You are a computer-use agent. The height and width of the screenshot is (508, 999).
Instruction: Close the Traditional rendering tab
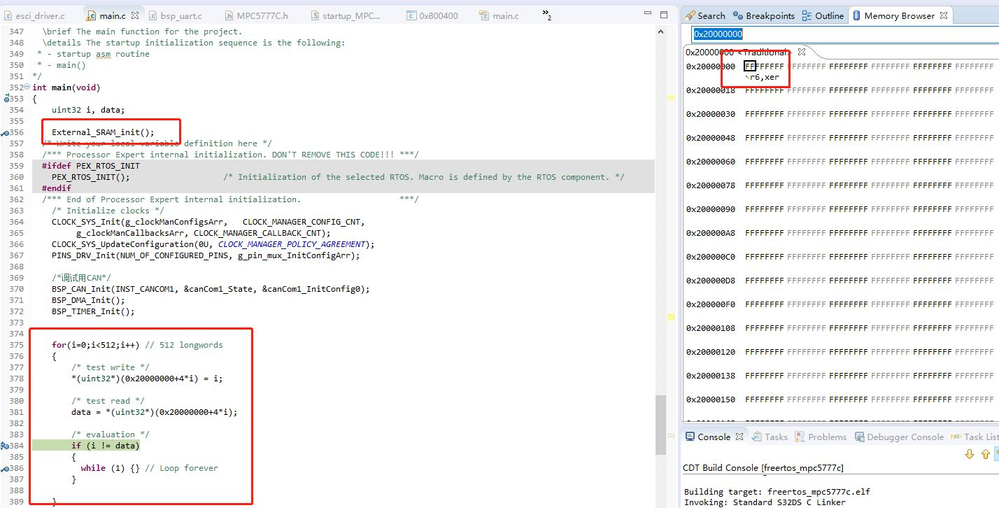coord(802,52)
